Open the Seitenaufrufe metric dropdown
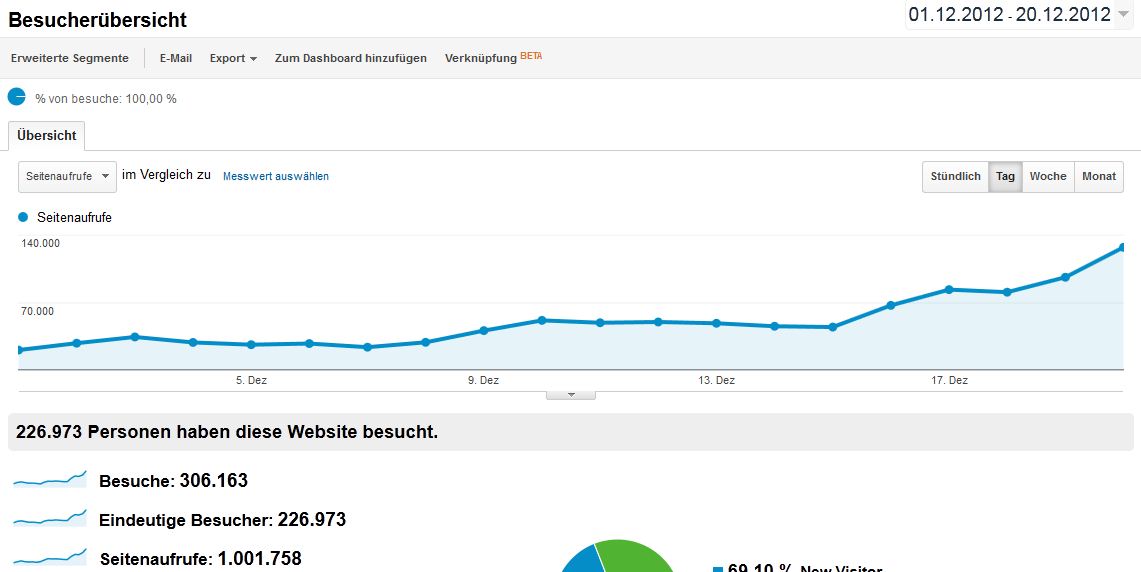 67,176
